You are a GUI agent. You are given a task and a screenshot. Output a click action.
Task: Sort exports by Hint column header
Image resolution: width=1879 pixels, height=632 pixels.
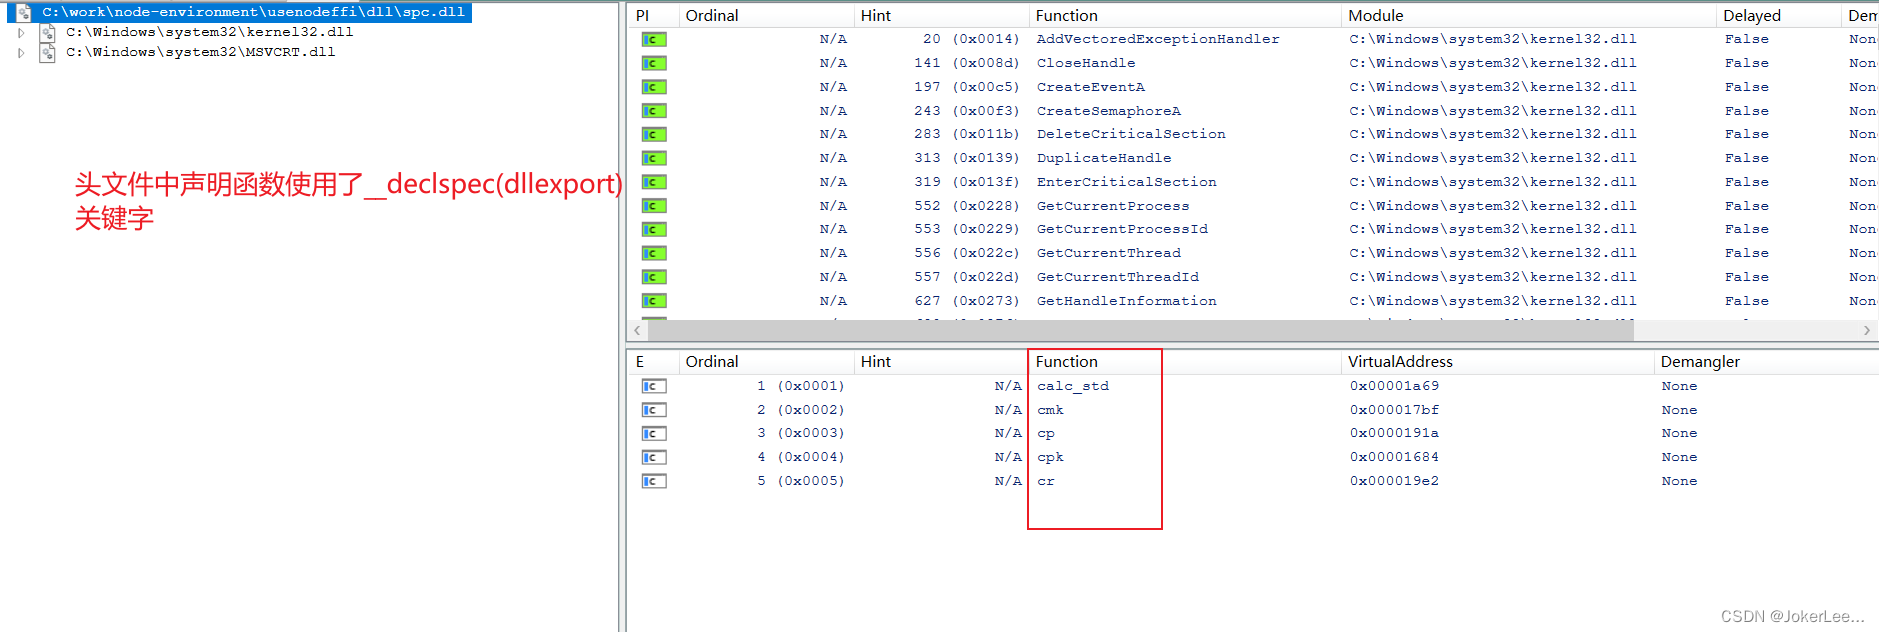(940, 361)
